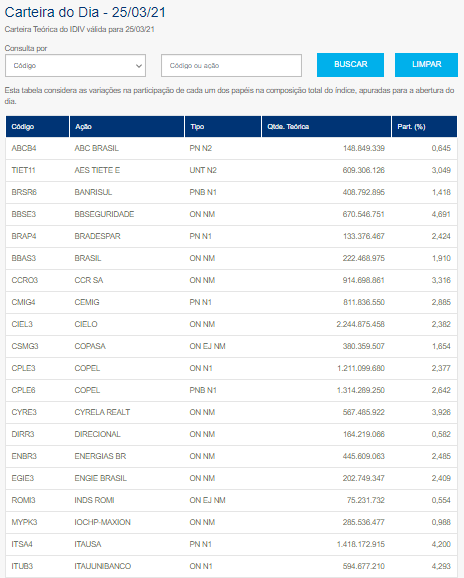Click the participation value 4,293
The image size is (464, 578).
[441, 566]
